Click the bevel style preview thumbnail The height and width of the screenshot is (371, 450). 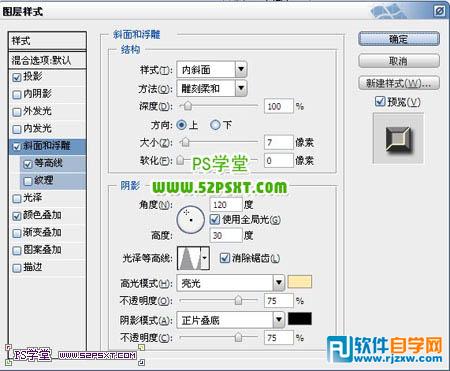[x=398, y=138]
